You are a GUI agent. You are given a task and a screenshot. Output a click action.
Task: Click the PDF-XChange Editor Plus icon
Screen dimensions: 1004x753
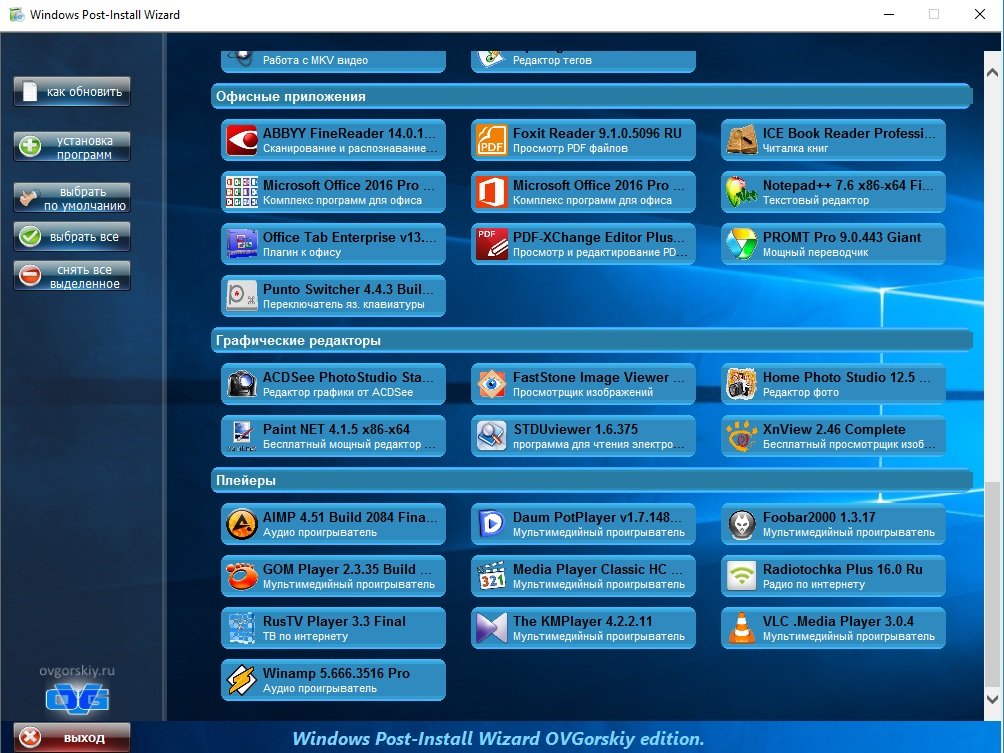pos(492,244)
